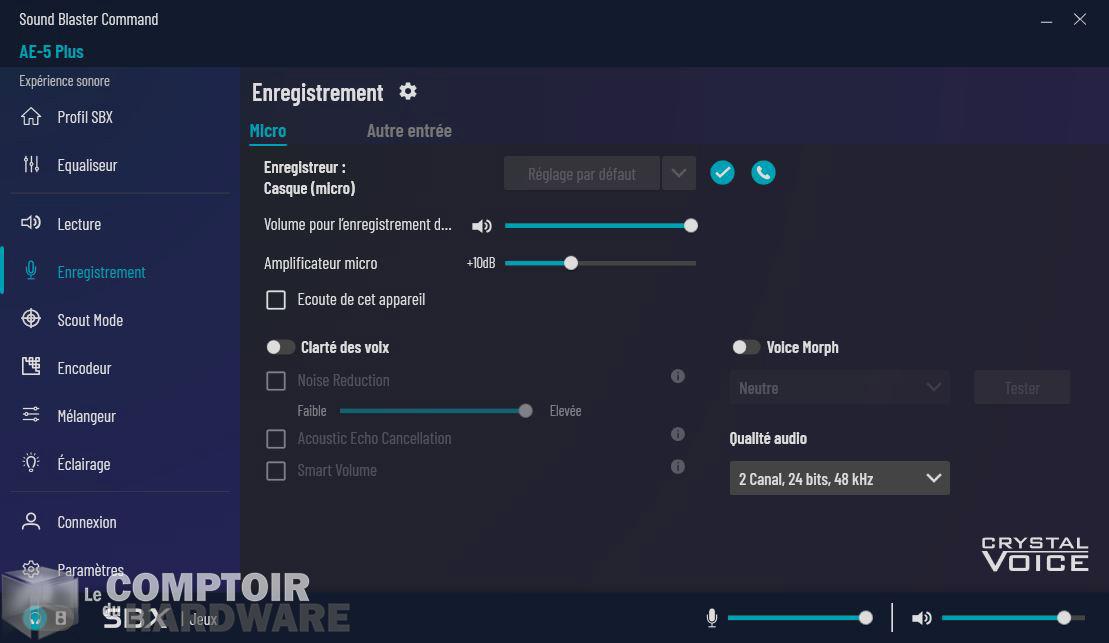Toggle Clarté des voix switch
The width and height of the screenshot is (1109, 643).
click(x=280, y=347)
